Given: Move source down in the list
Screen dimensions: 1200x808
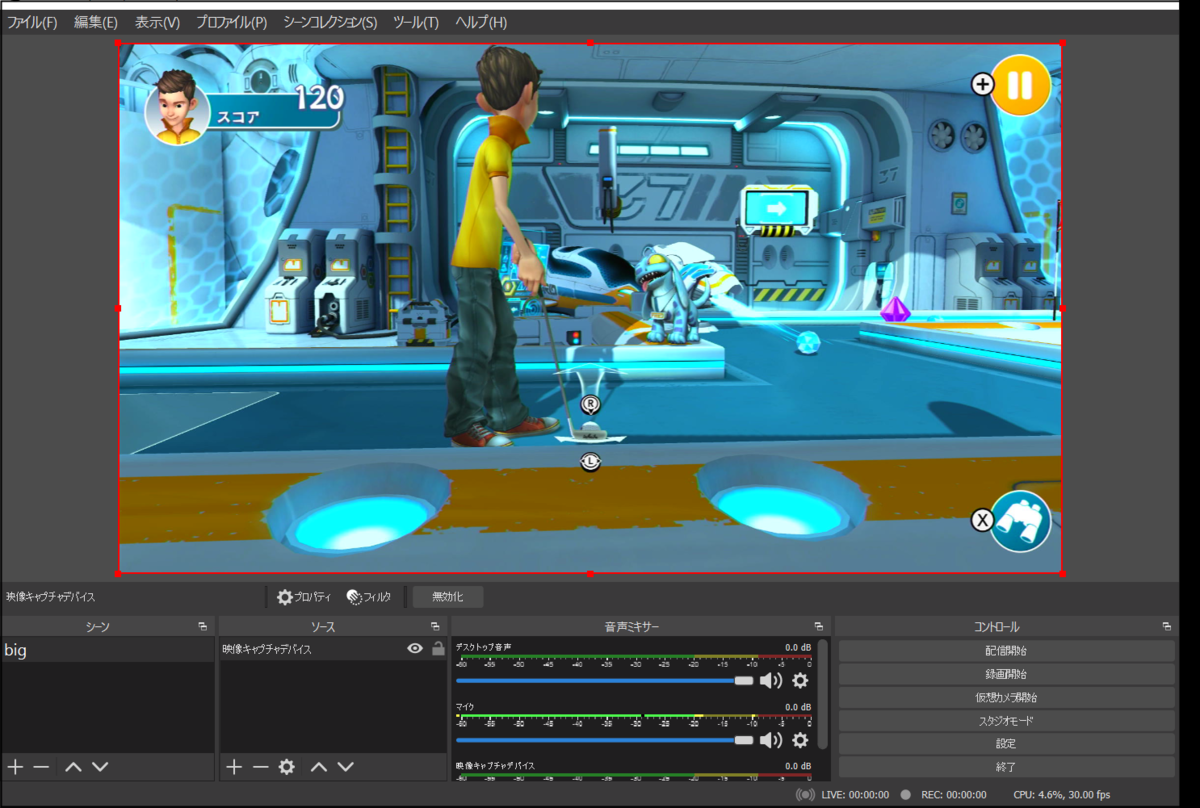Looking at the screenshot, I should 345,767.
